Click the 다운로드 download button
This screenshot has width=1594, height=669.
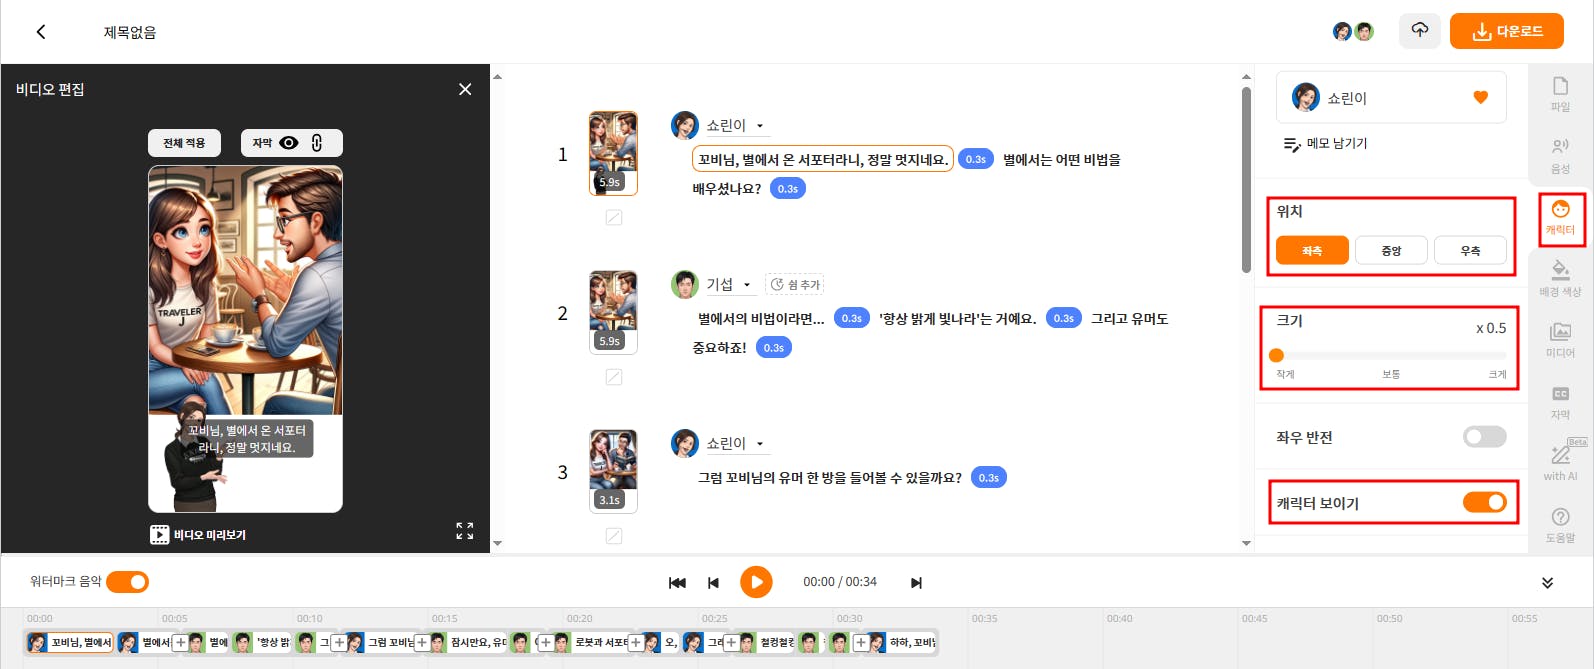click(x=1507, y=31)
